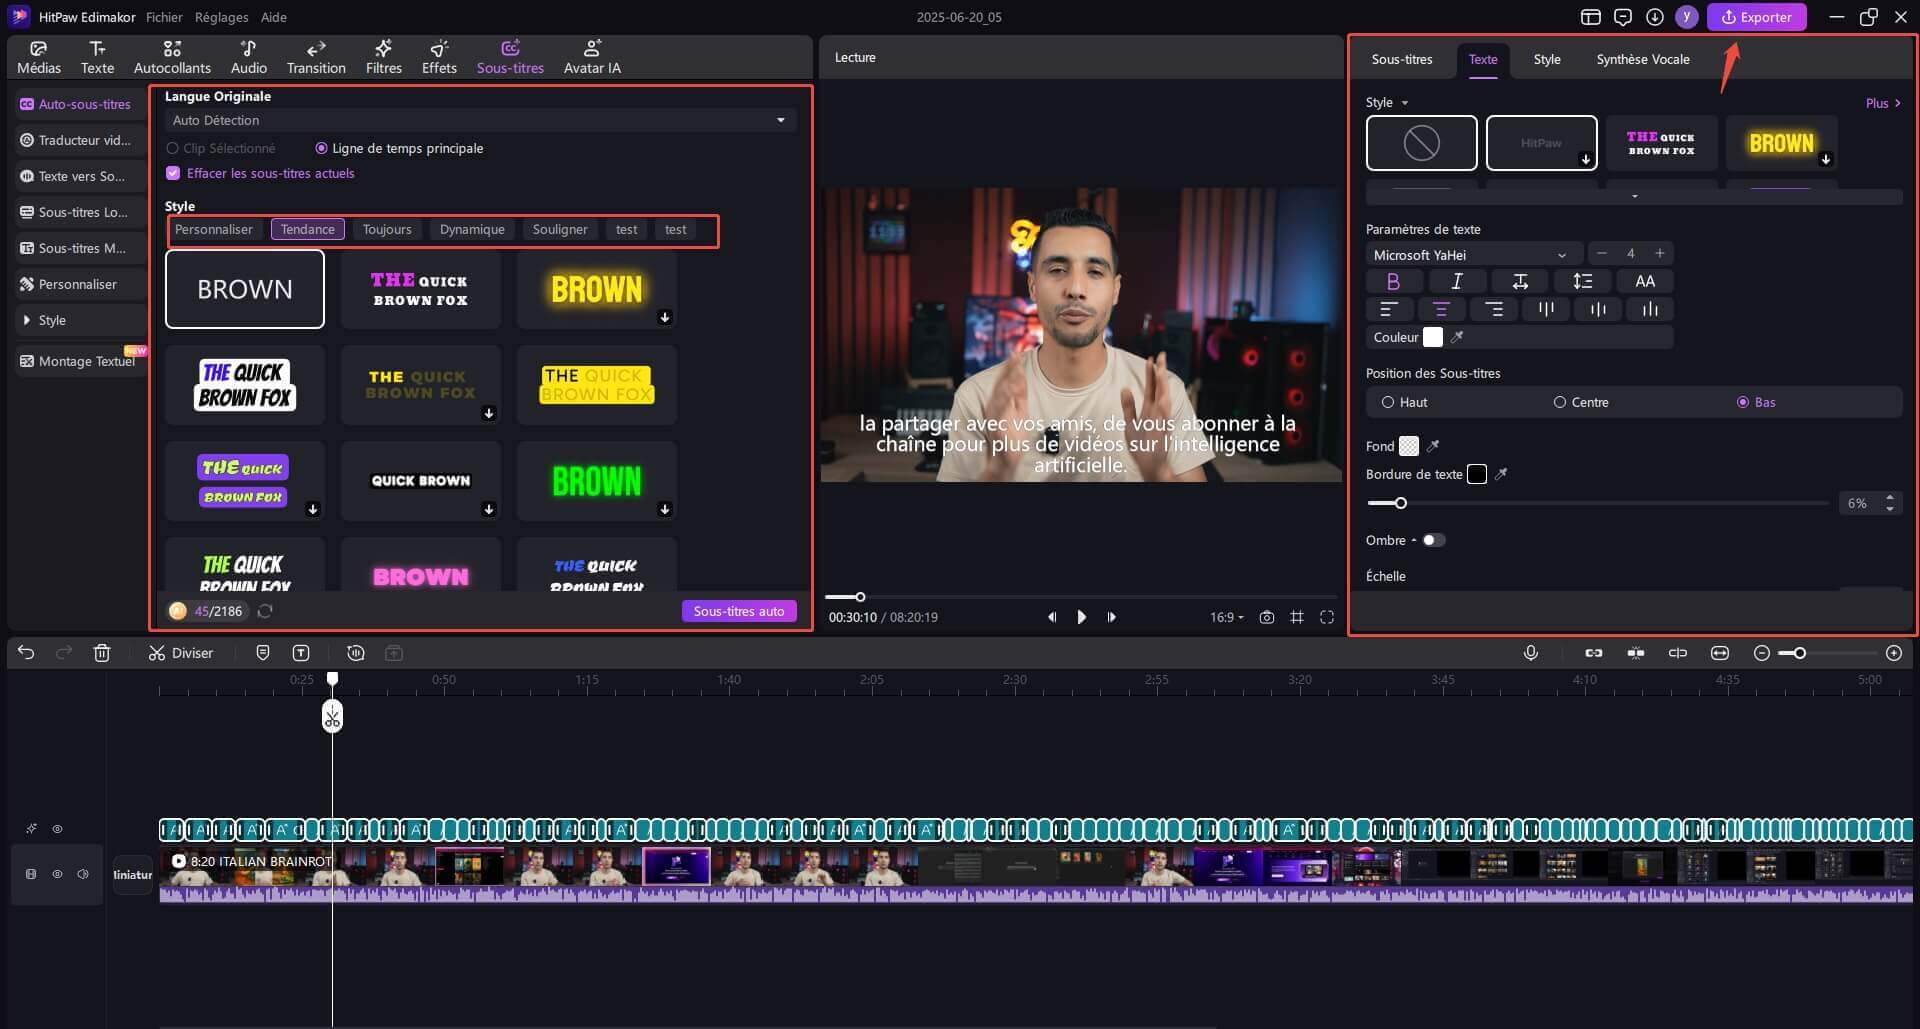Open the Langue Originale Auto Détection dropdown
The image size is (1920, 1029).
480,120
